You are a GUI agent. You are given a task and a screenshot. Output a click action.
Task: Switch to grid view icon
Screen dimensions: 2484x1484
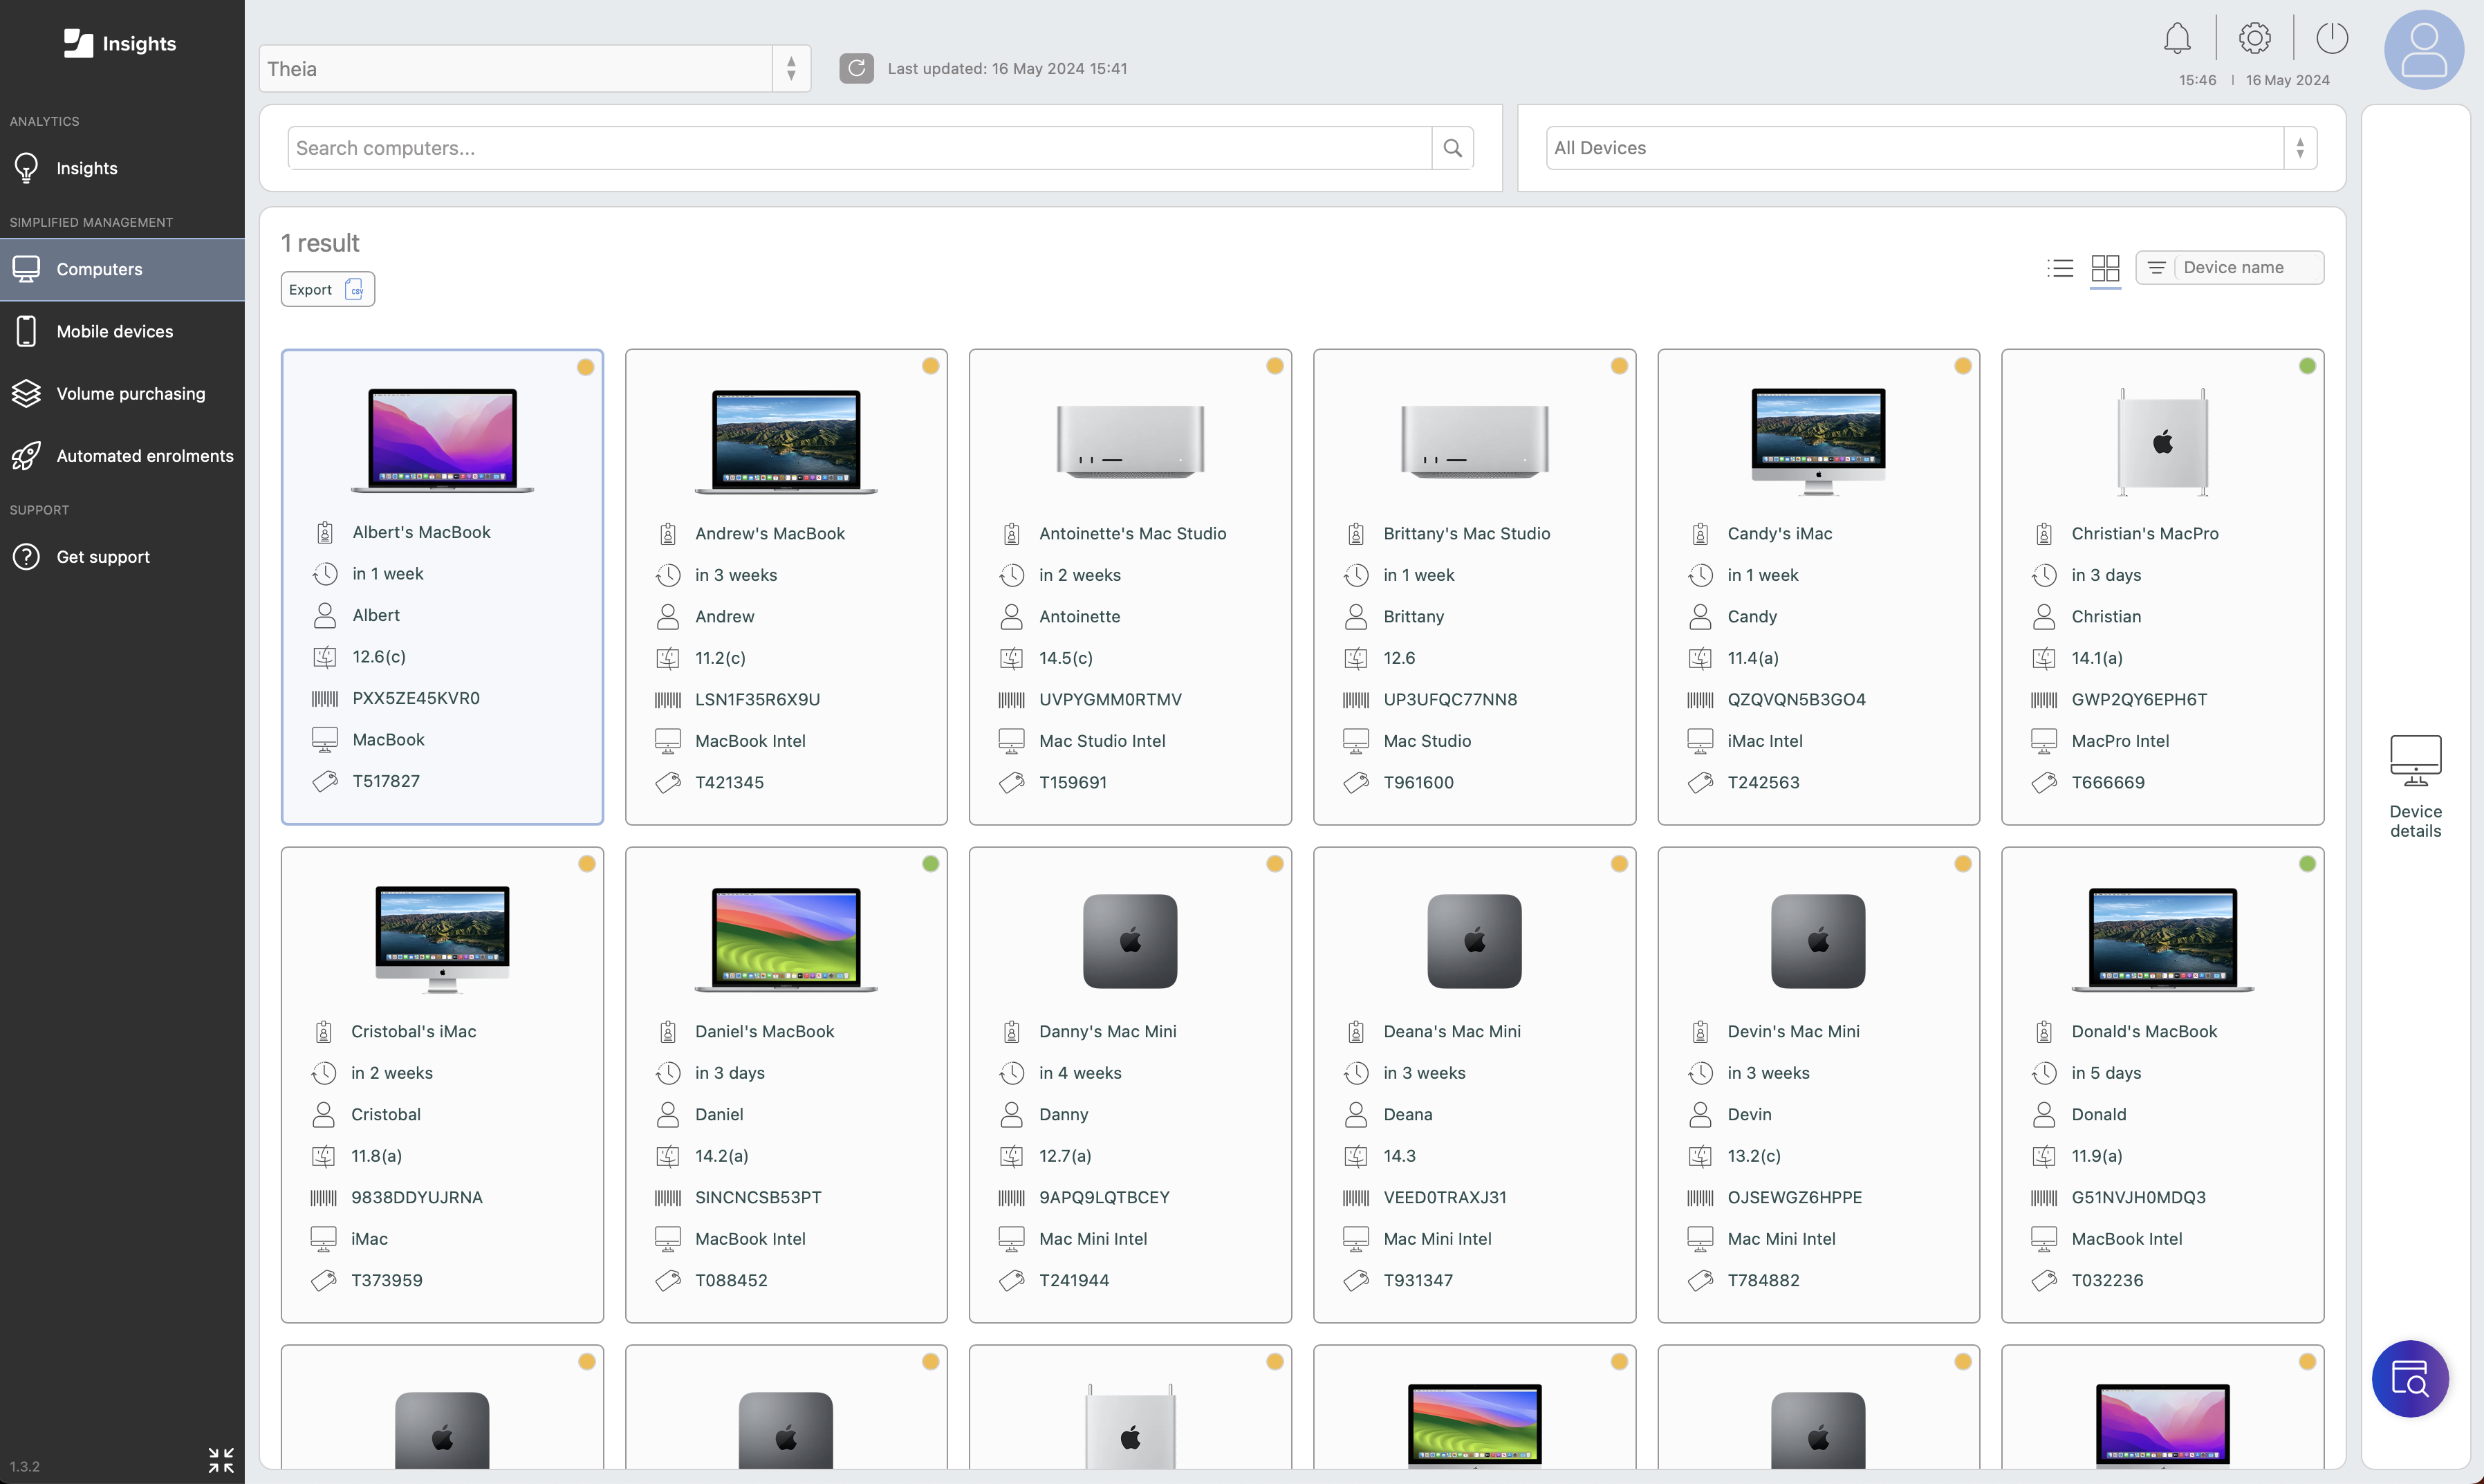(2105, 268)
